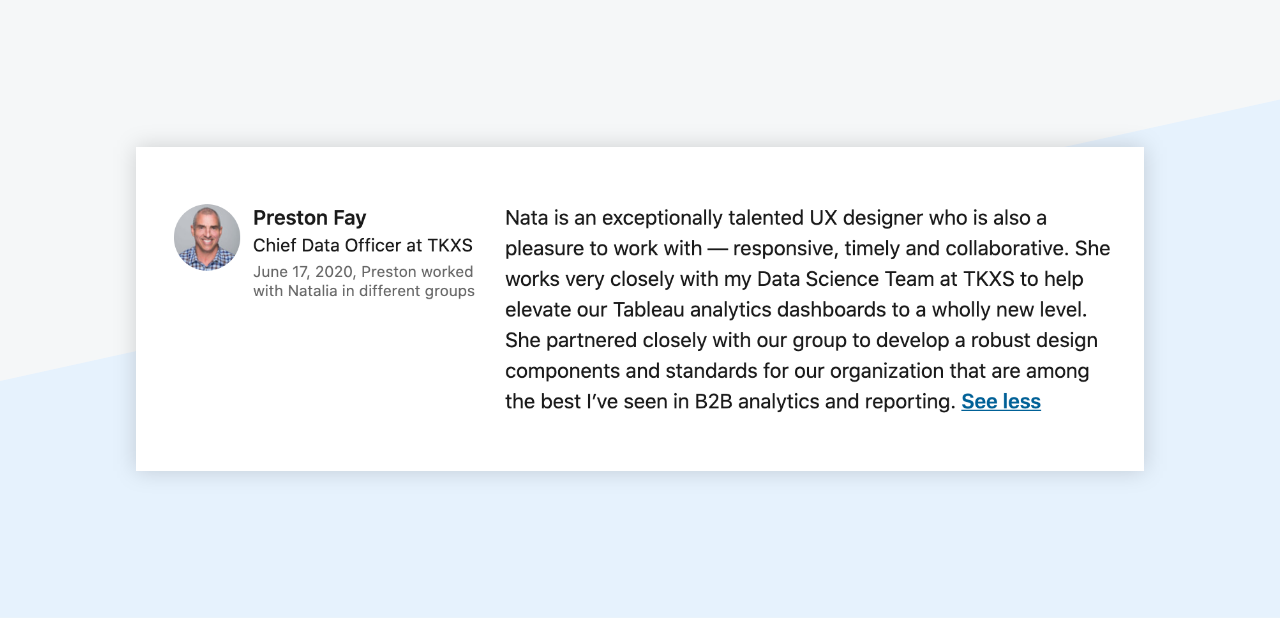Click Preston Fay's profile photo

click(207, 237)
